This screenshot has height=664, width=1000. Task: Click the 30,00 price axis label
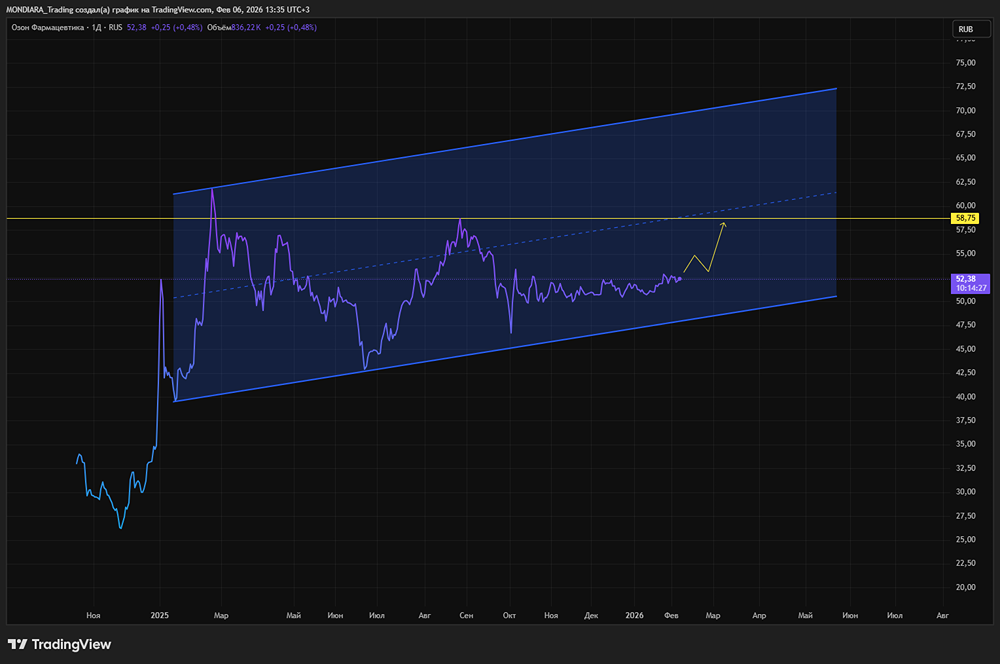[x=966, y=492]
